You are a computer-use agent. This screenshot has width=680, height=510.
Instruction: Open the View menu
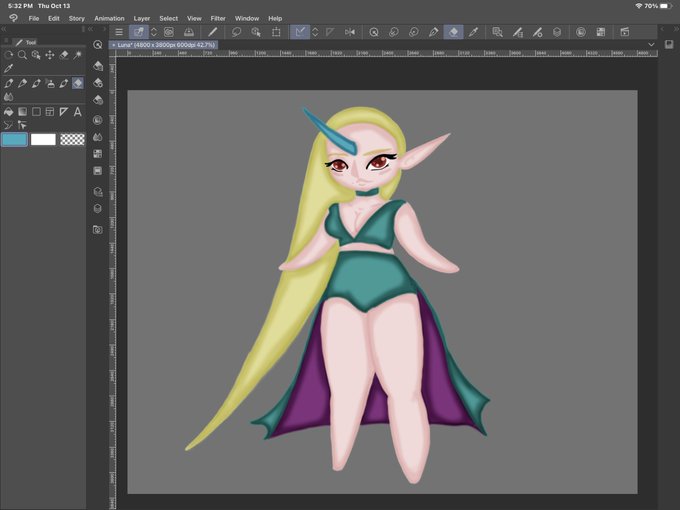coord(194,18)
